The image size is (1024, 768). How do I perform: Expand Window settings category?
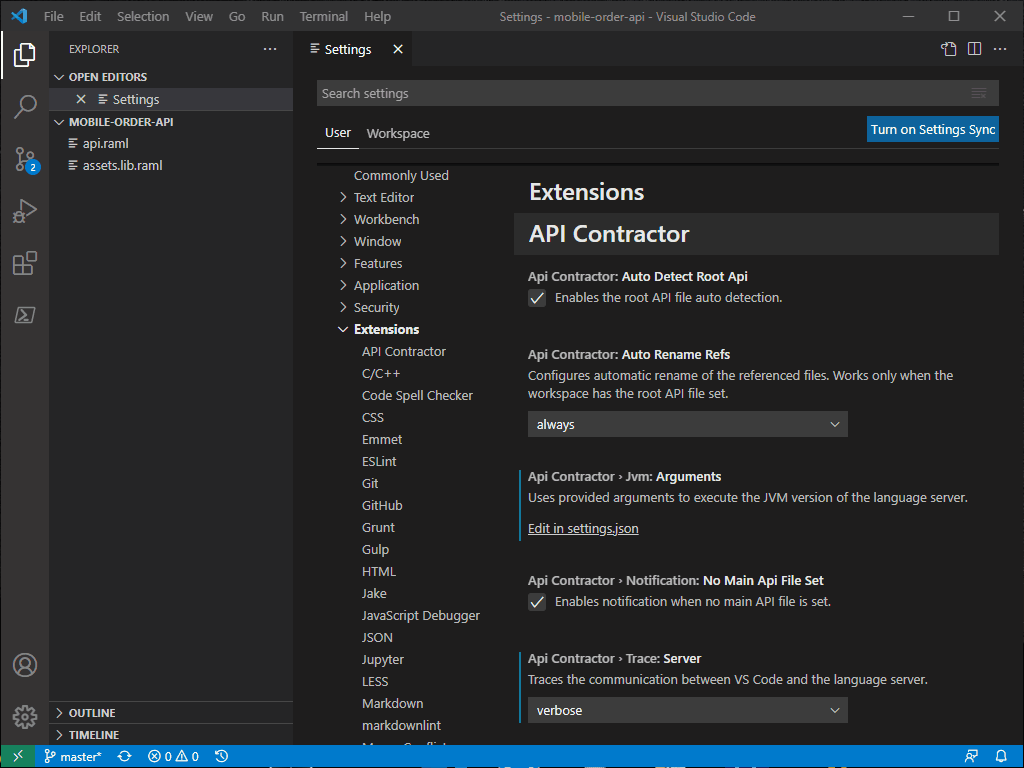coord(343,242)
